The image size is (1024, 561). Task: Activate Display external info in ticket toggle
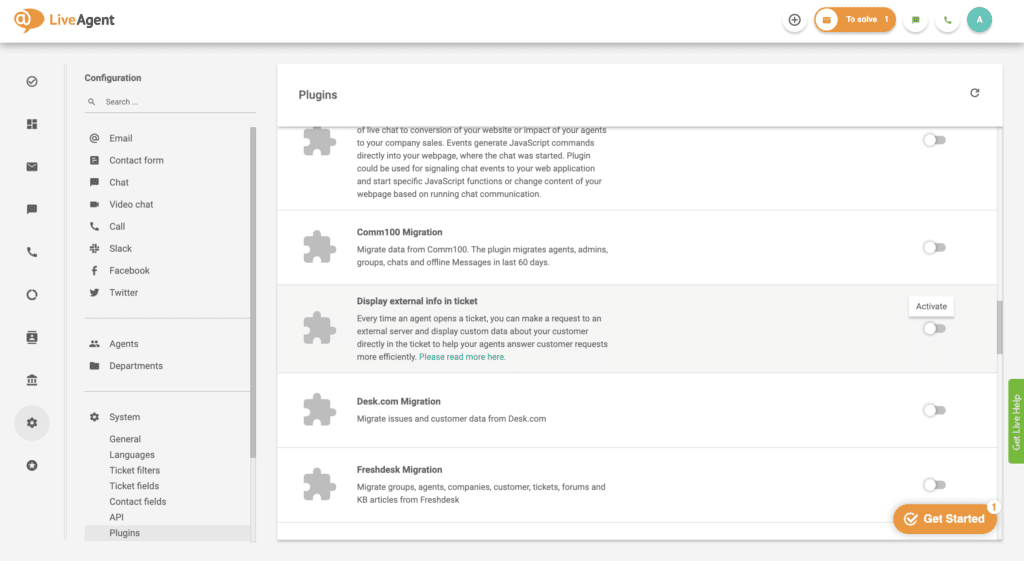point(935,329)
